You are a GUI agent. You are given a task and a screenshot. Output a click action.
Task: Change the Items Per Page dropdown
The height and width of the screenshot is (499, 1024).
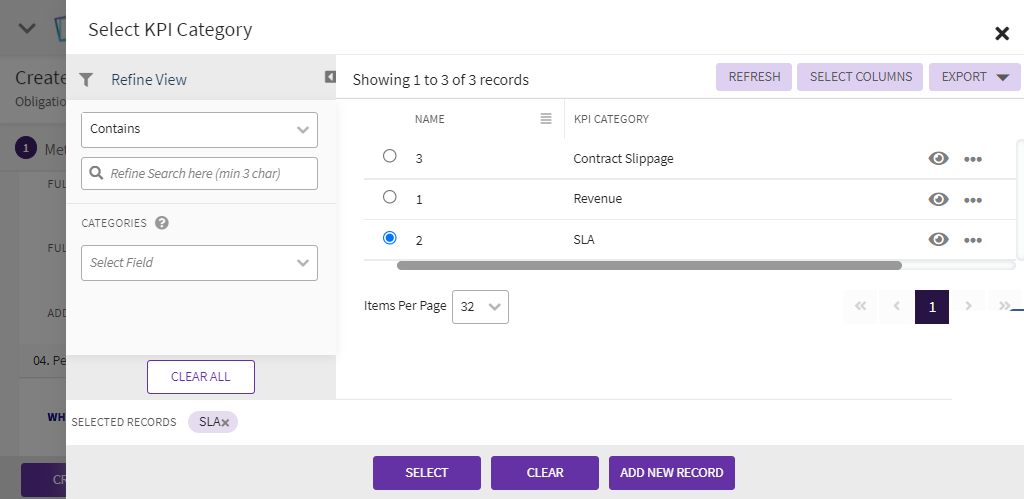coord(480,307)
